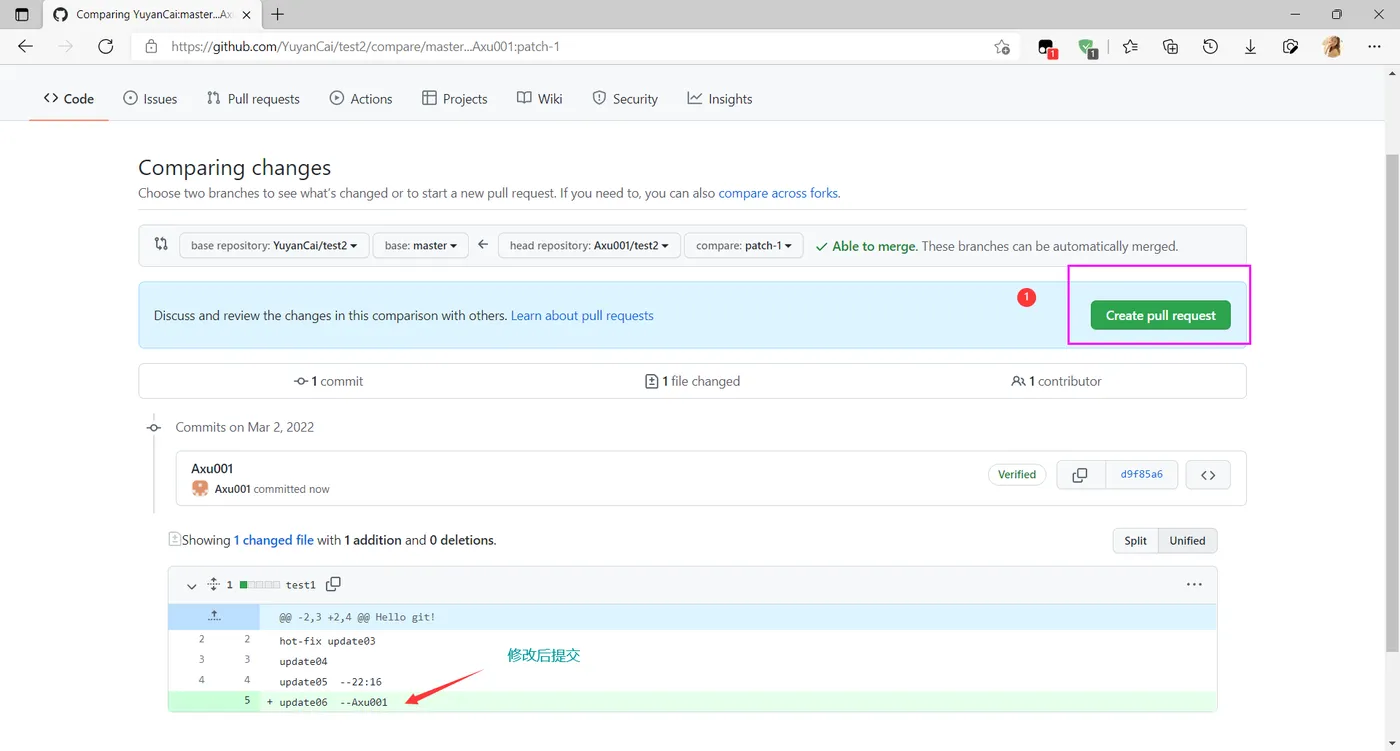Expand hidden lines above the hunk

pyautogui.click(x=214, y=617)
